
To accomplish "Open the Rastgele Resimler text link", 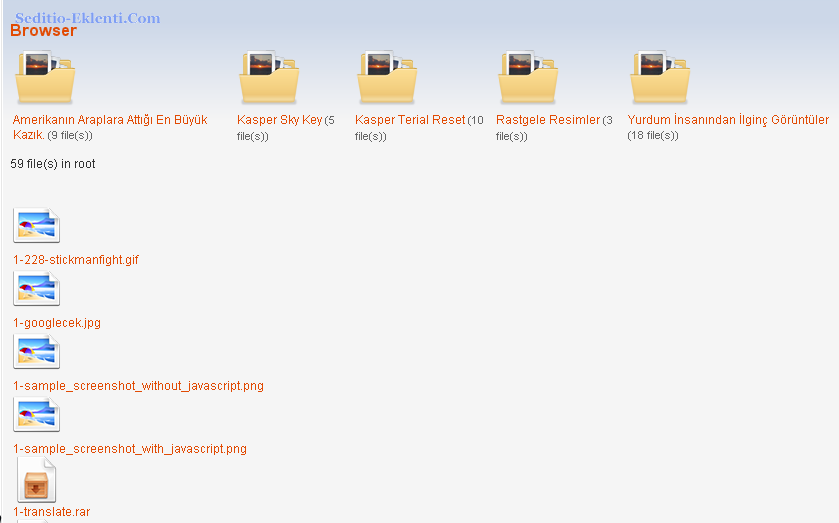I will (x=548, y=120).
